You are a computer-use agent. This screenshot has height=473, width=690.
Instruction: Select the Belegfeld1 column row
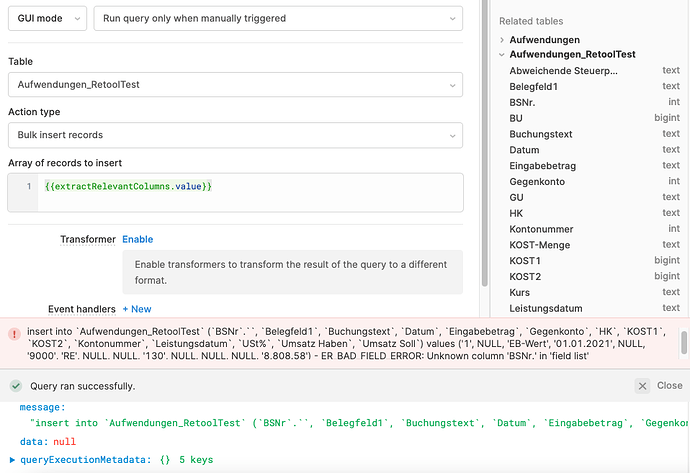(x=594, y=87)
